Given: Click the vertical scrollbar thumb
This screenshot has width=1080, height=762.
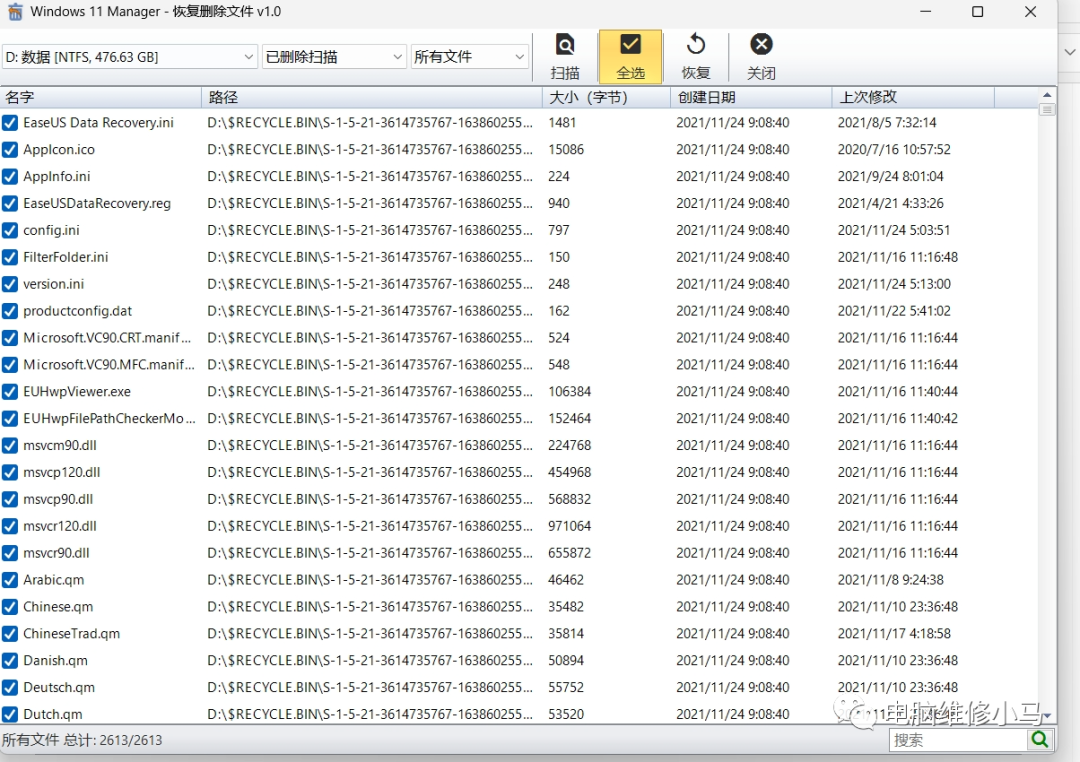Looking at the screenshot, I should [1047, 109].
